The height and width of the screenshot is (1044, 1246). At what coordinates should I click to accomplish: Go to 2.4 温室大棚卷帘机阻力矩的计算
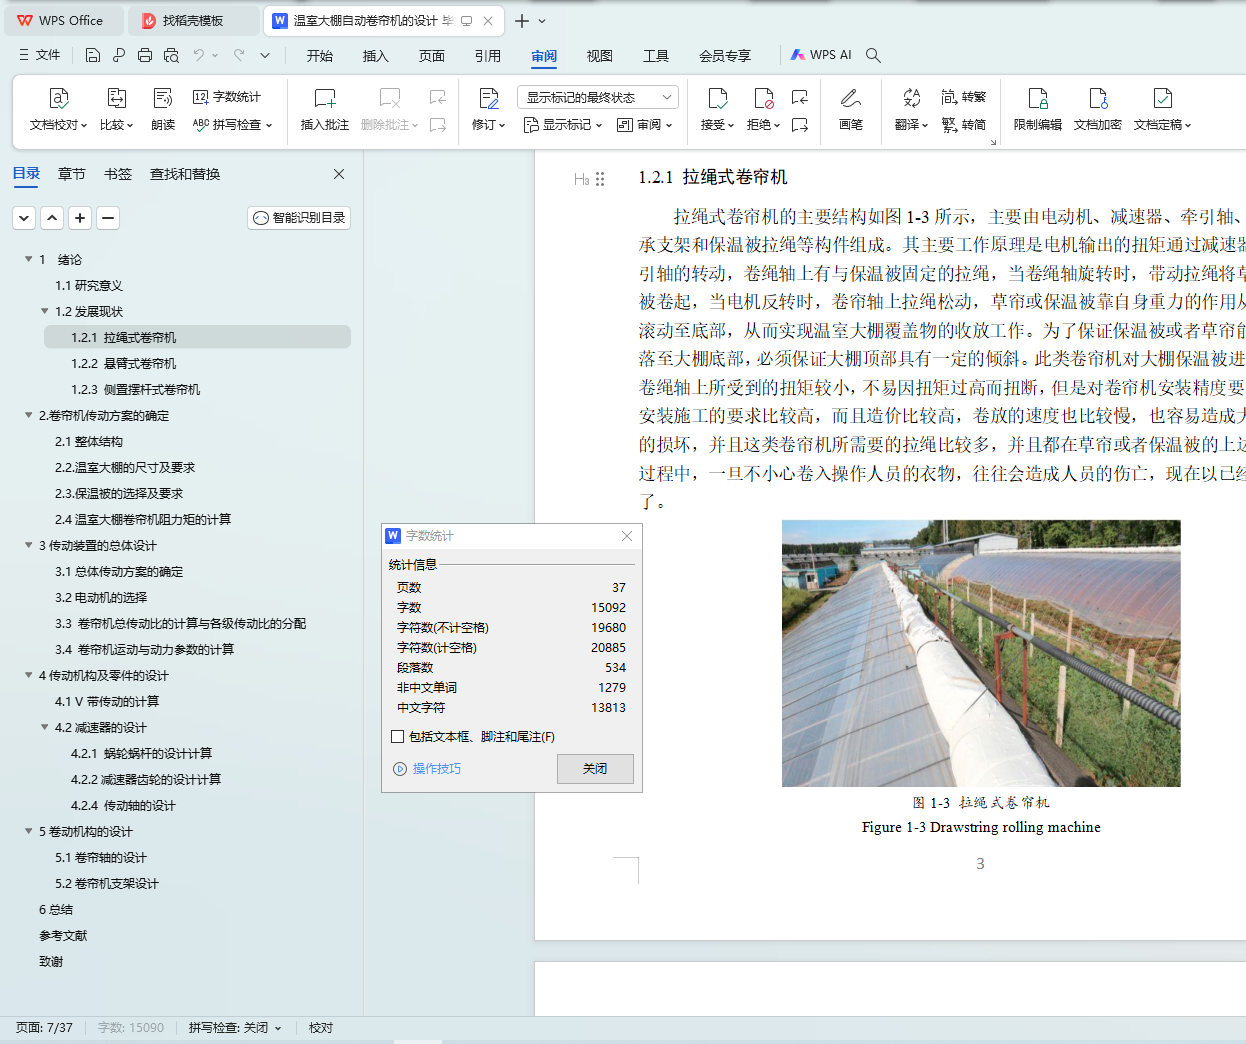coord(143,519)
